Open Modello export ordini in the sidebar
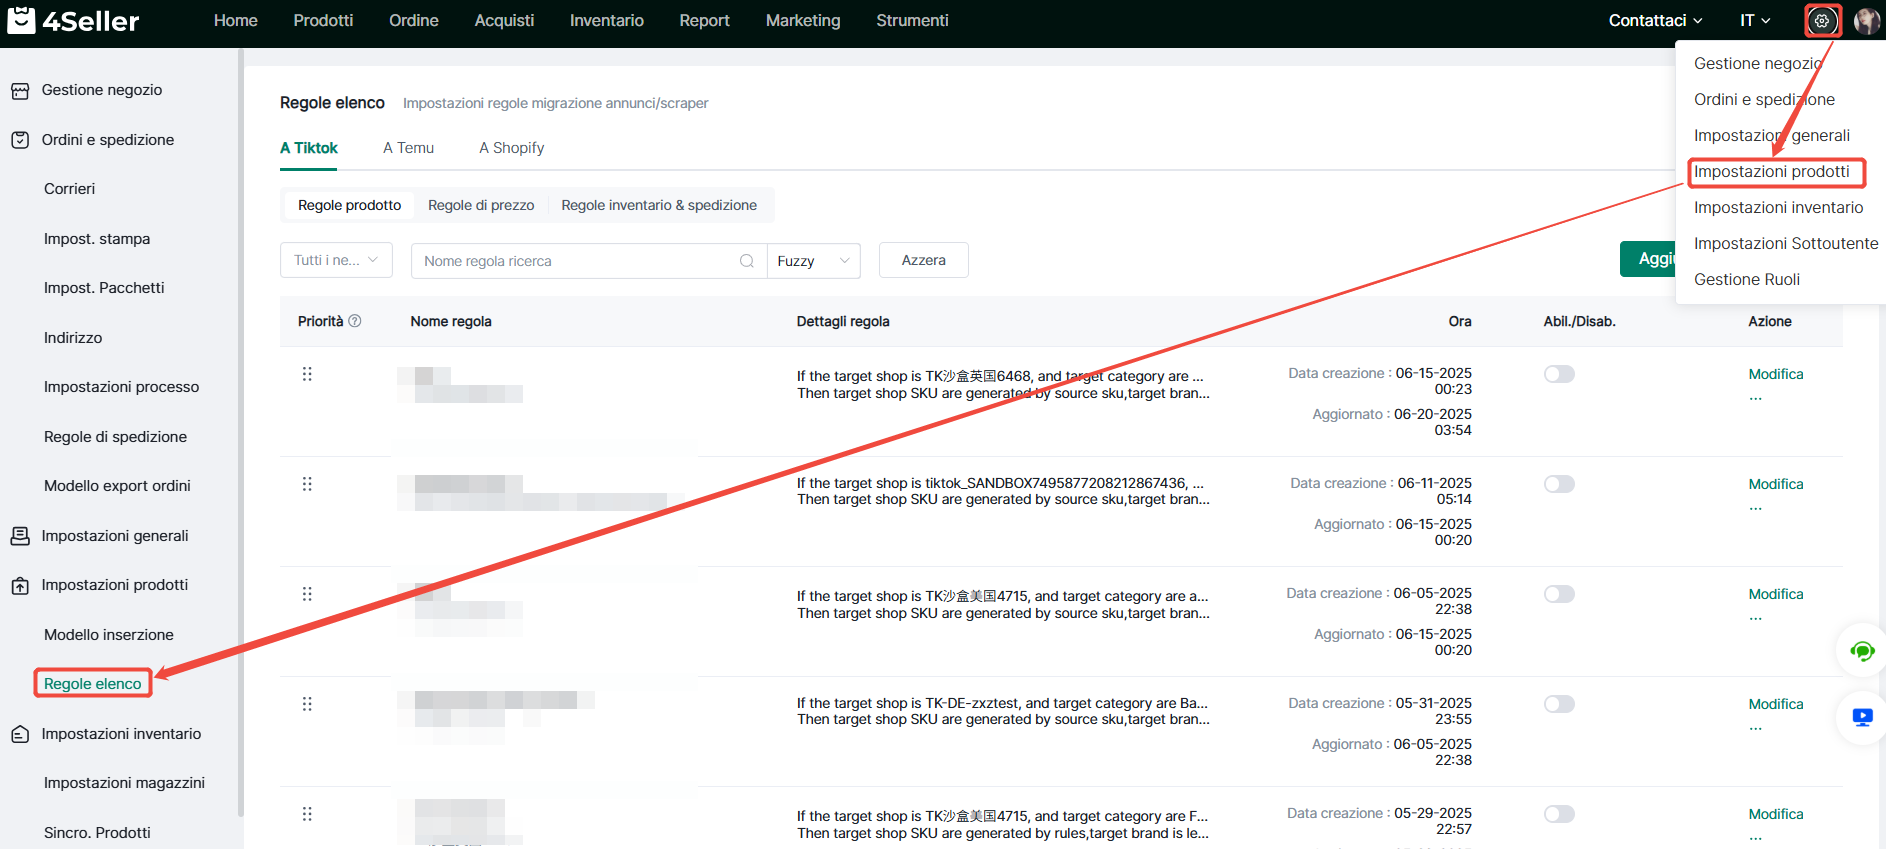The image size is (1886, 849). click(x=118, y=486)
